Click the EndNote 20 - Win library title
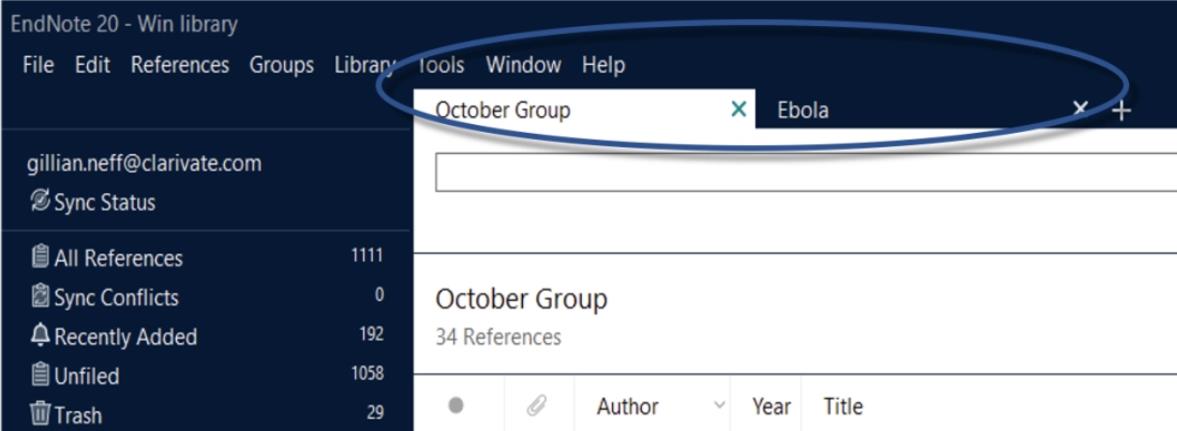 (124, 25)
